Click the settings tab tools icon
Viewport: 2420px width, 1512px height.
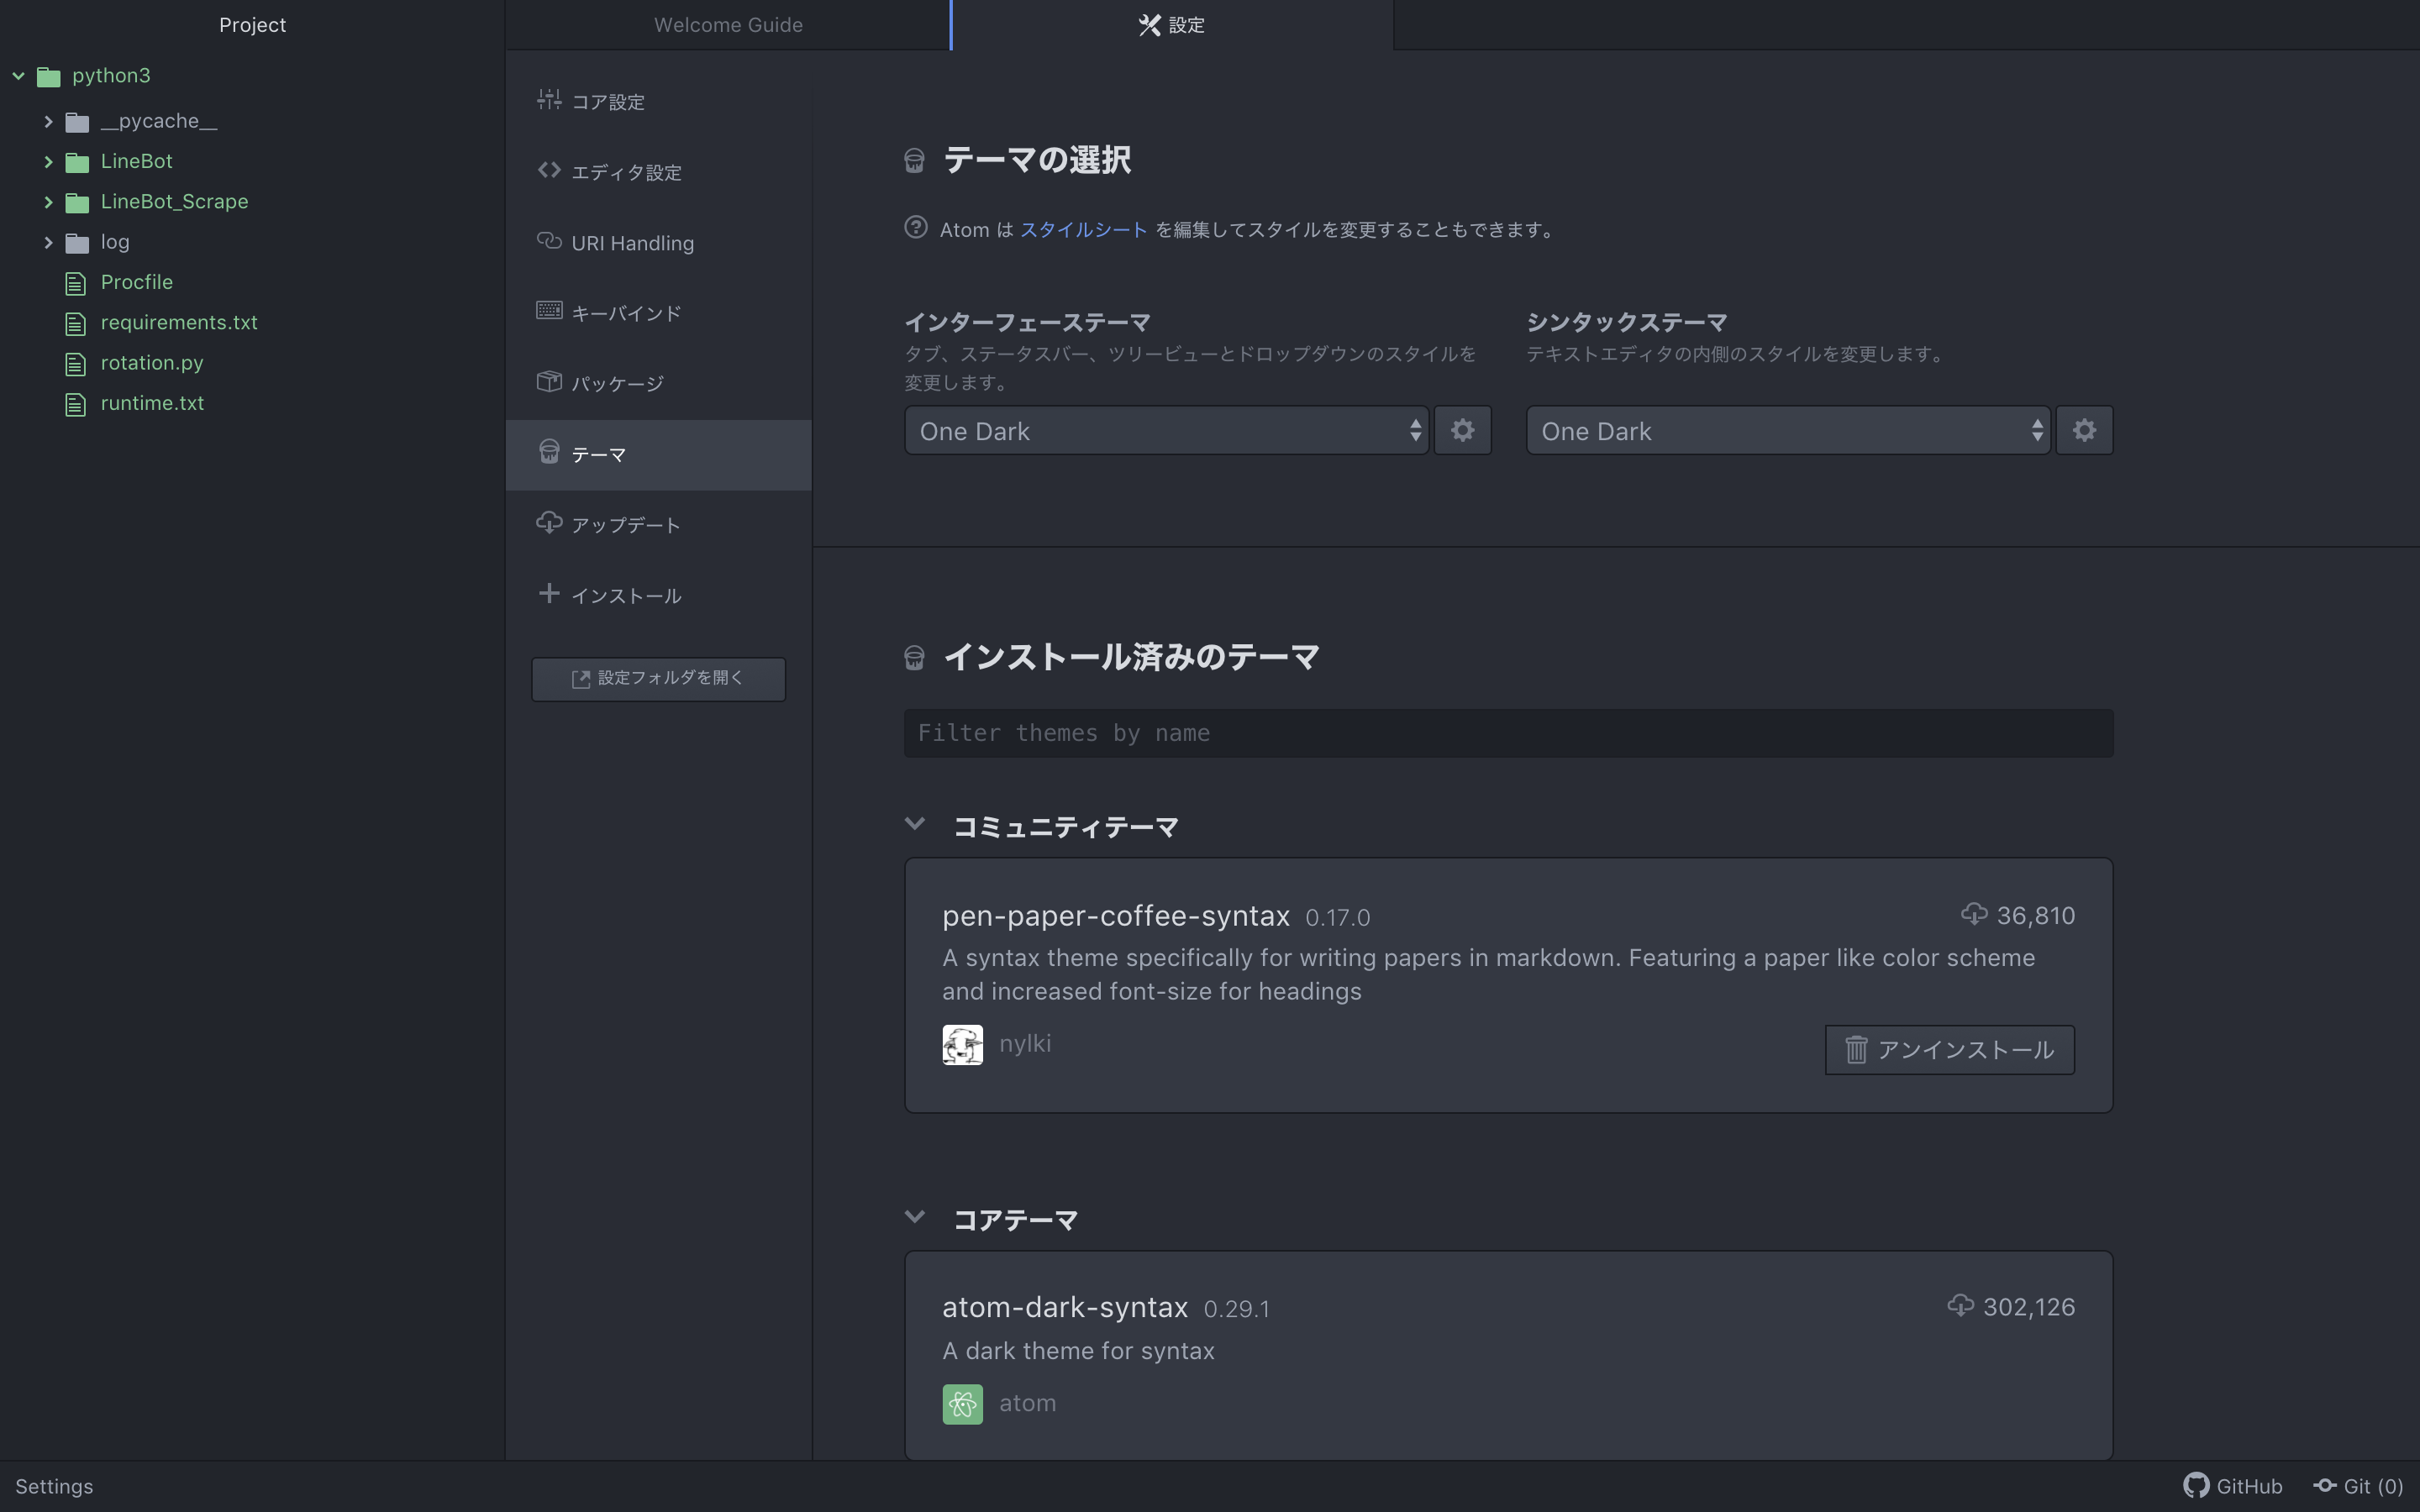[1150, 25]
